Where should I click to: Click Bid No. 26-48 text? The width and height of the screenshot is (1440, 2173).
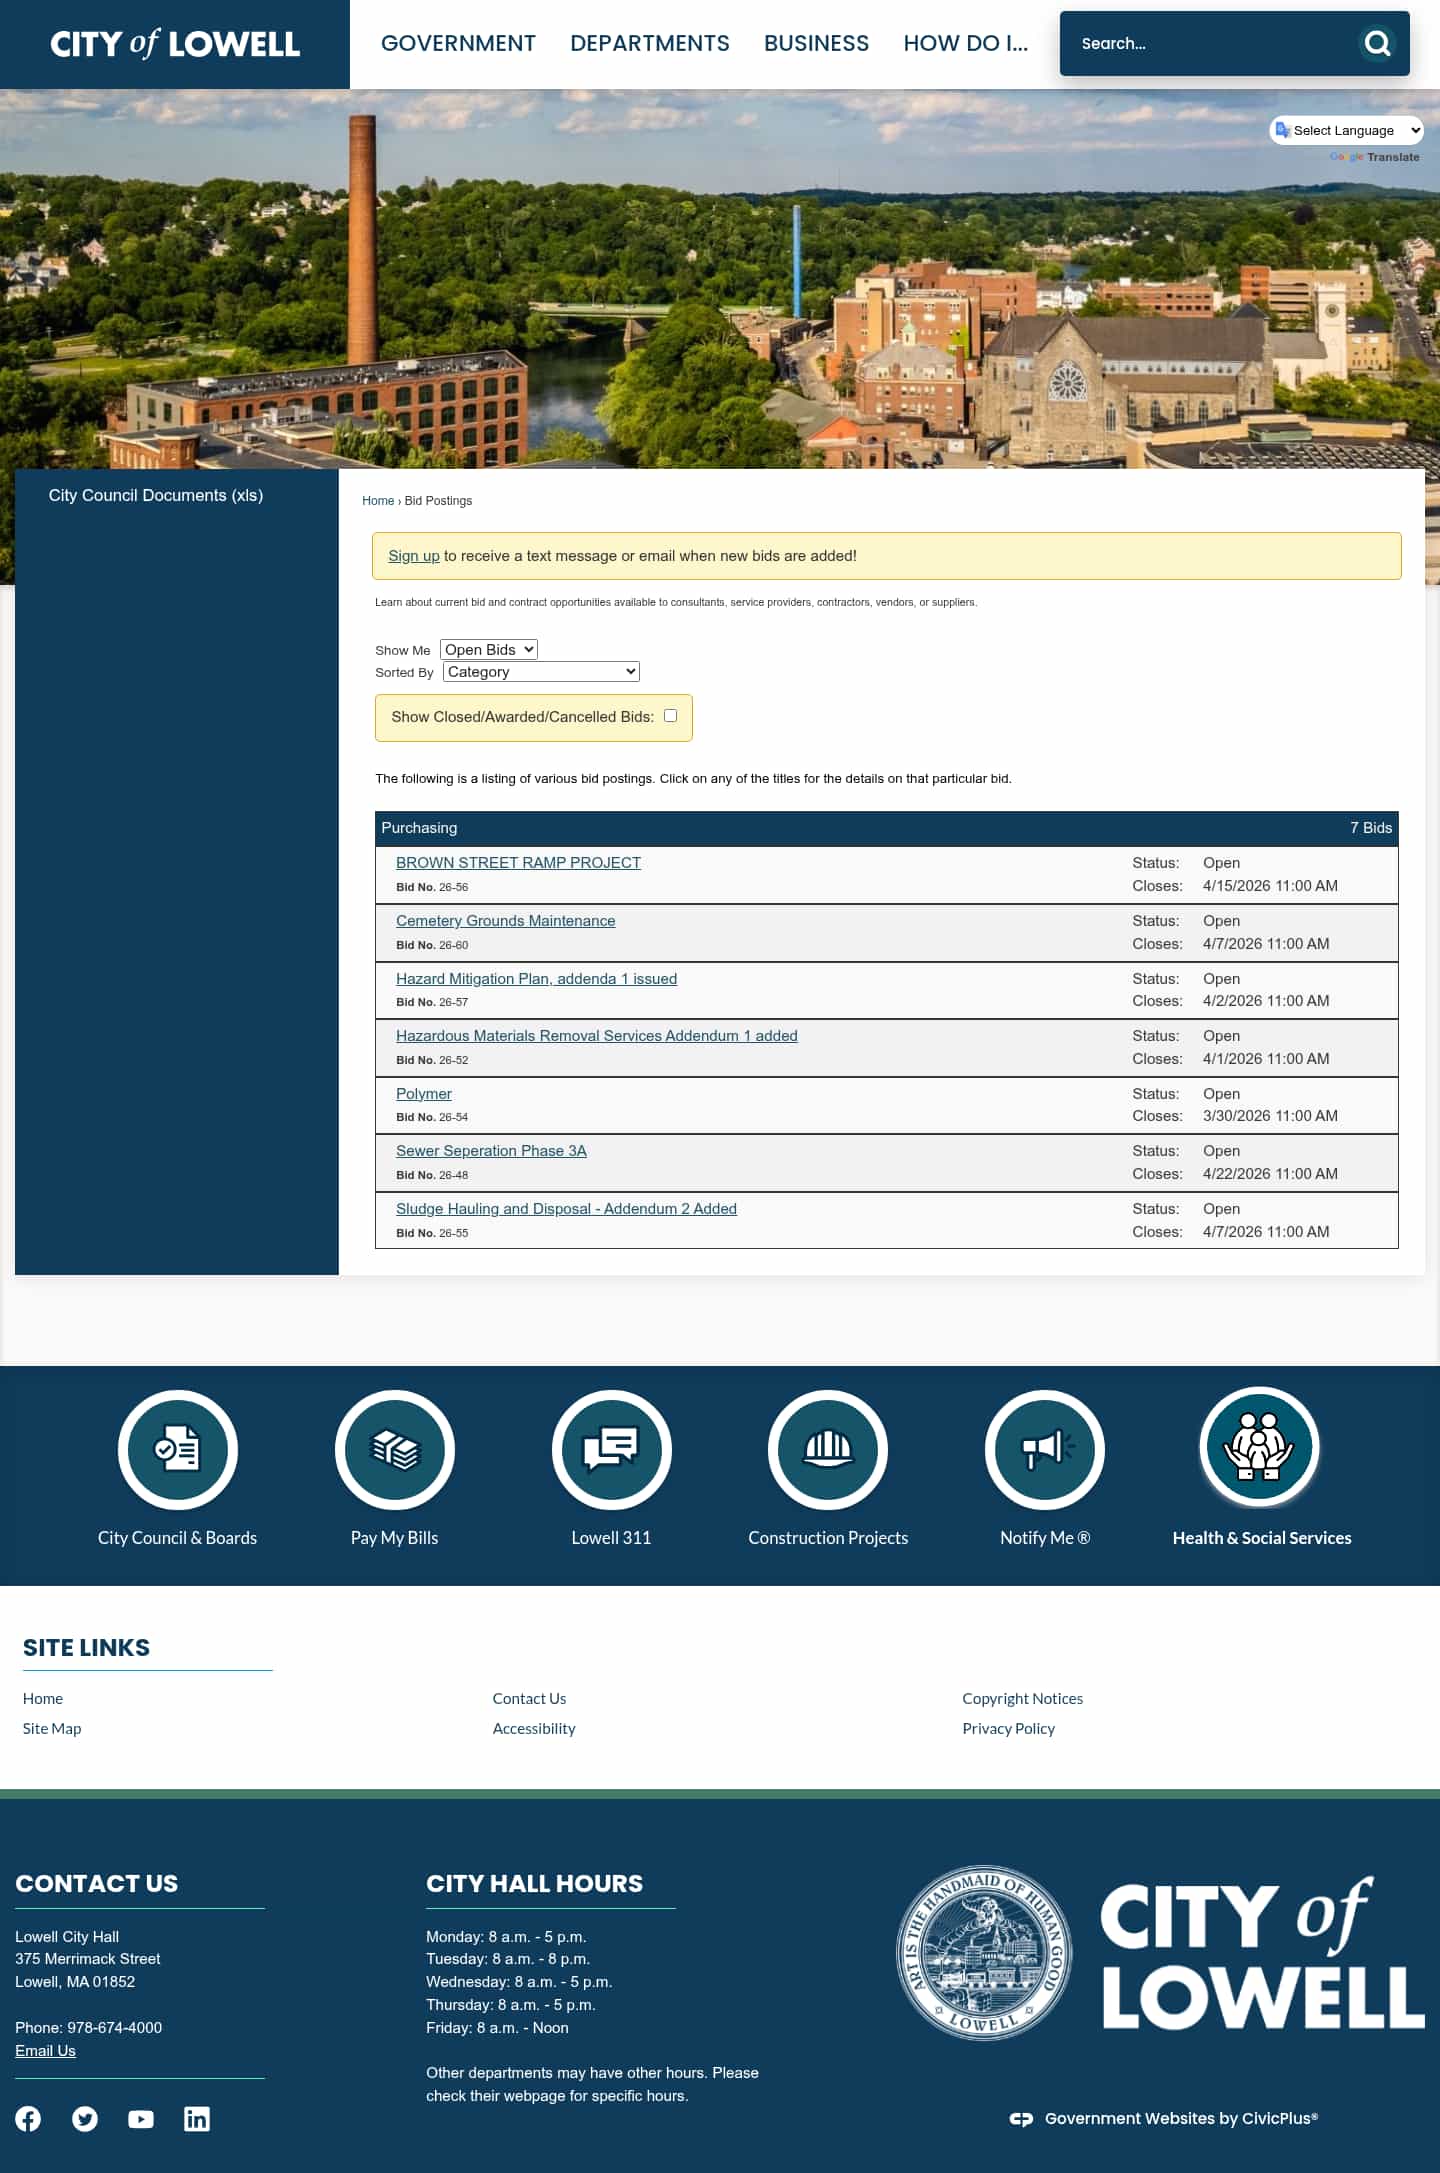tap(432, 1175)
